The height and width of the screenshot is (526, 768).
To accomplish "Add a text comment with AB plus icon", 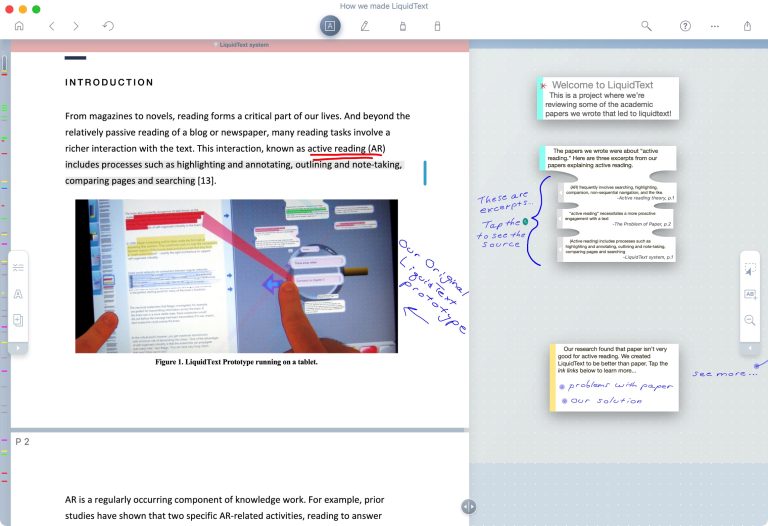I will coord(750,294).
